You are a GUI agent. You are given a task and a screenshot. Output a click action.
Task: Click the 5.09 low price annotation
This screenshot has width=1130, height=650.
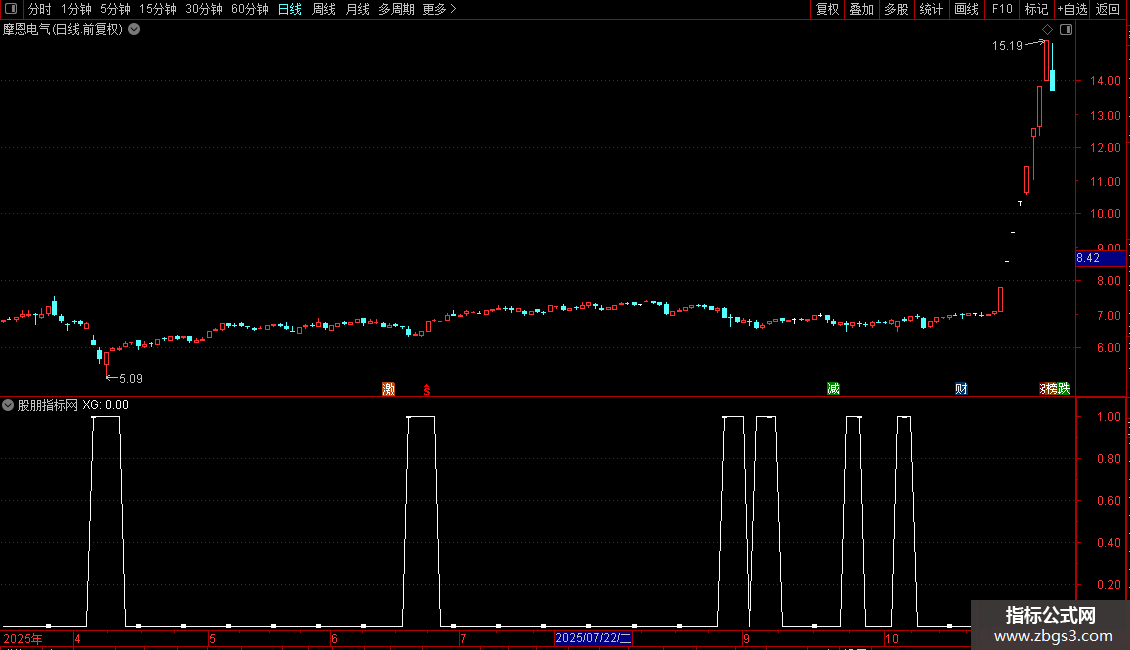tap(130, 378)
